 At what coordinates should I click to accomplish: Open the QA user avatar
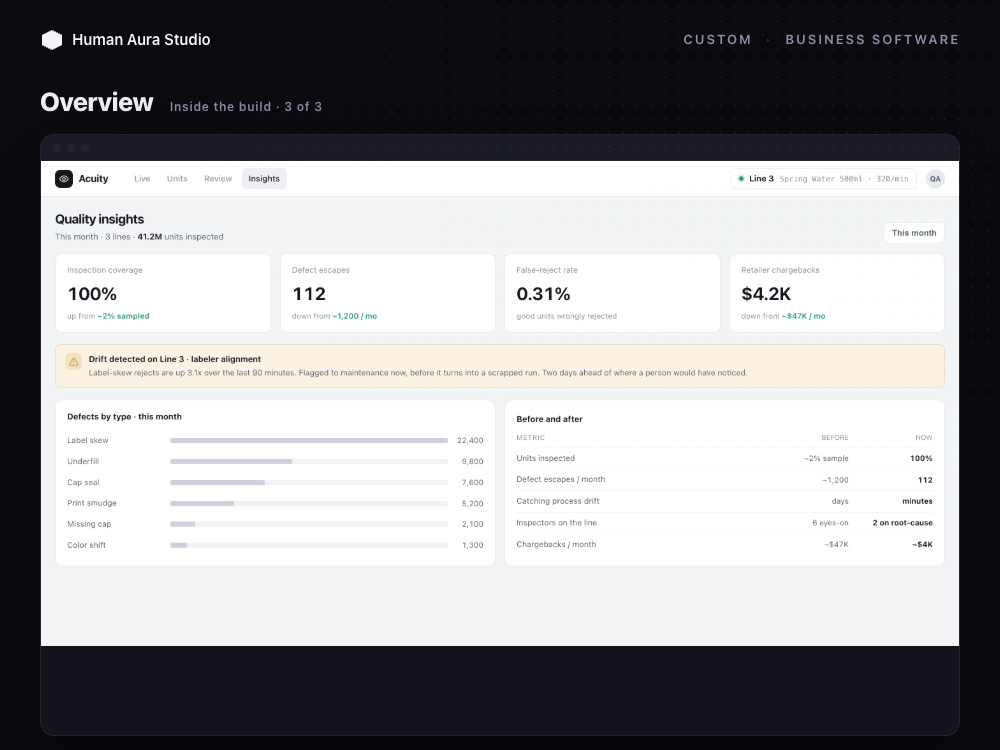click(x=935, y=179)
